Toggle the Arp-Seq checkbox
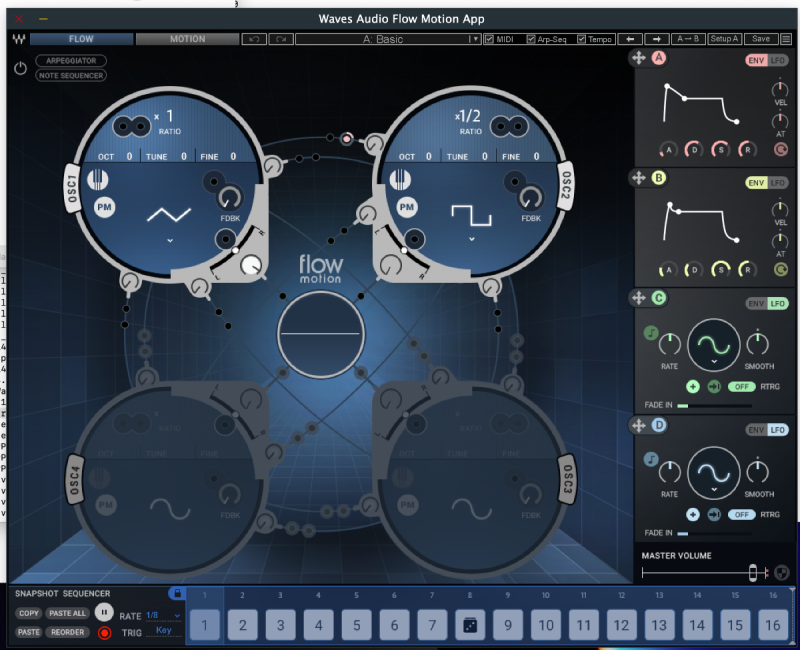Viewport: 800px width, 650px height. coord(531,39)
